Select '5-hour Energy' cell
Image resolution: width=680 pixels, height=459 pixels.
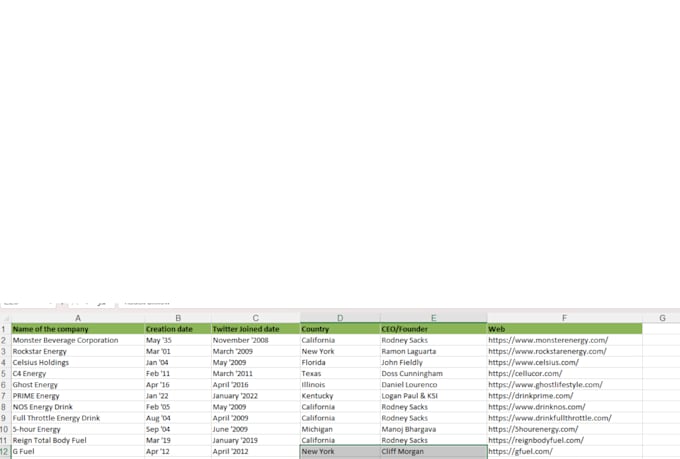78,429
